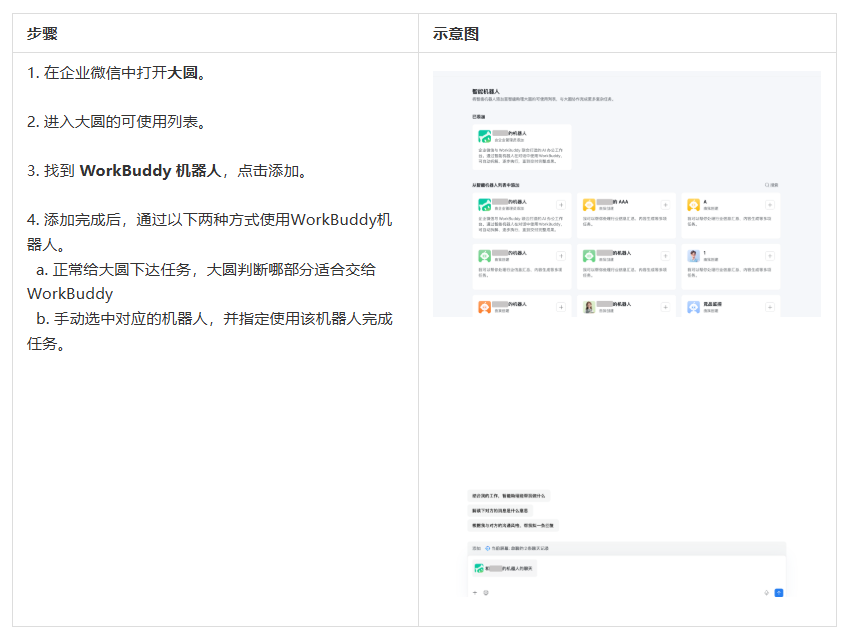
Task: Add the robot named "AAA" via its plus button
Action: point(665,205)
